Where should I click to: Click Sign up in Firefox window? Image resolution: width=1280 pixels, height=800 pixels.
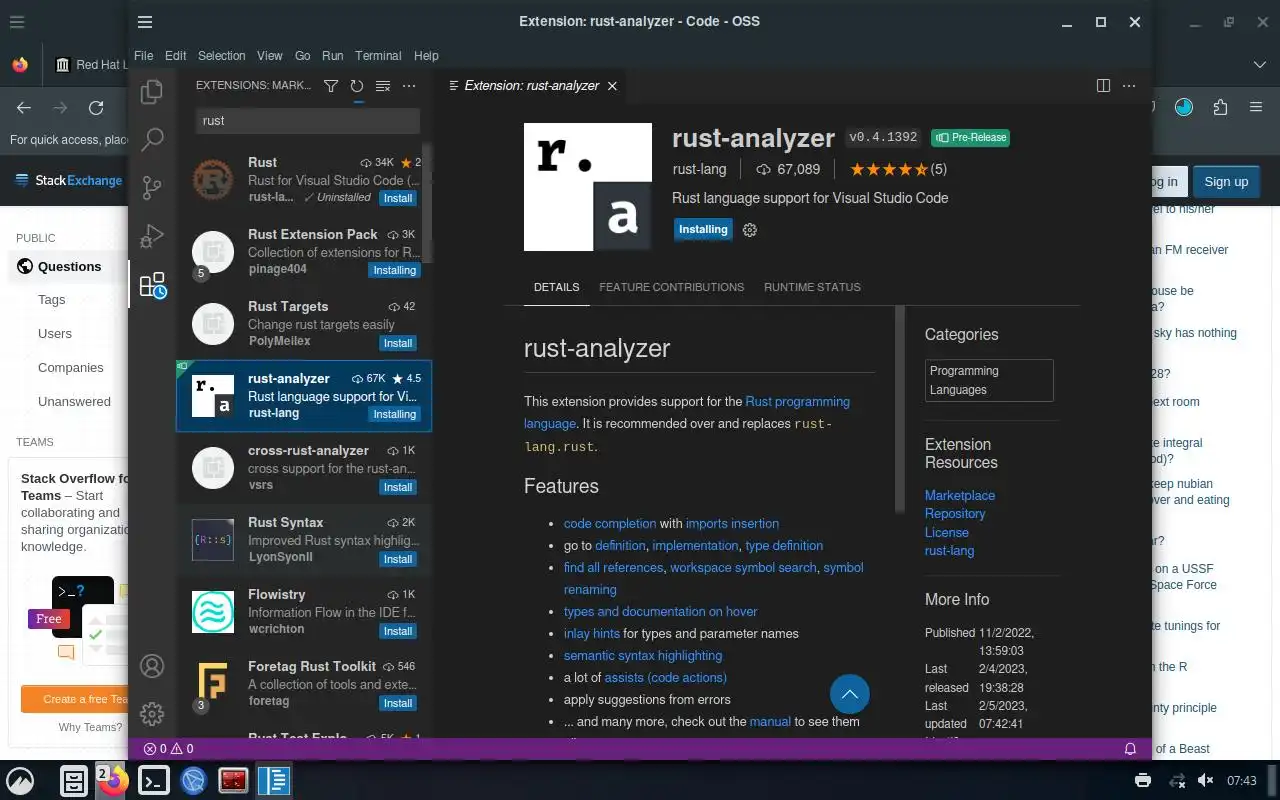tap(1226, 181)
